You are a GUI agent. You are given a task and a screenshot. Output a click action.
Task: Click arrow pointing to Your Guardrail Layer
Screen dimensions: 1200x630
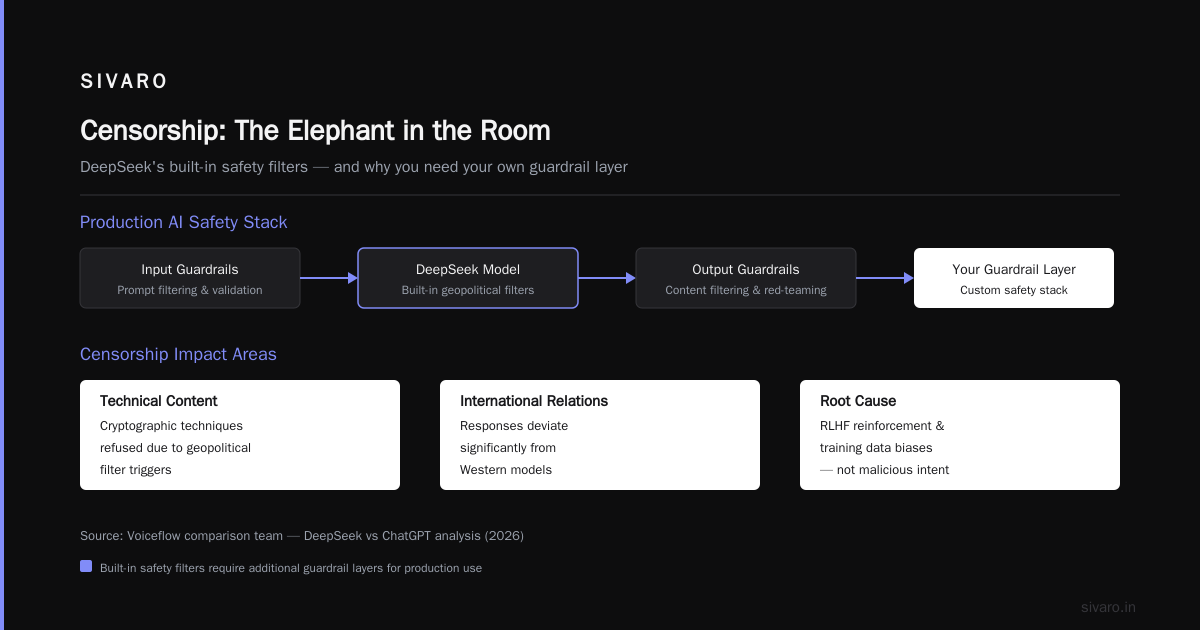tap(885, 278)
